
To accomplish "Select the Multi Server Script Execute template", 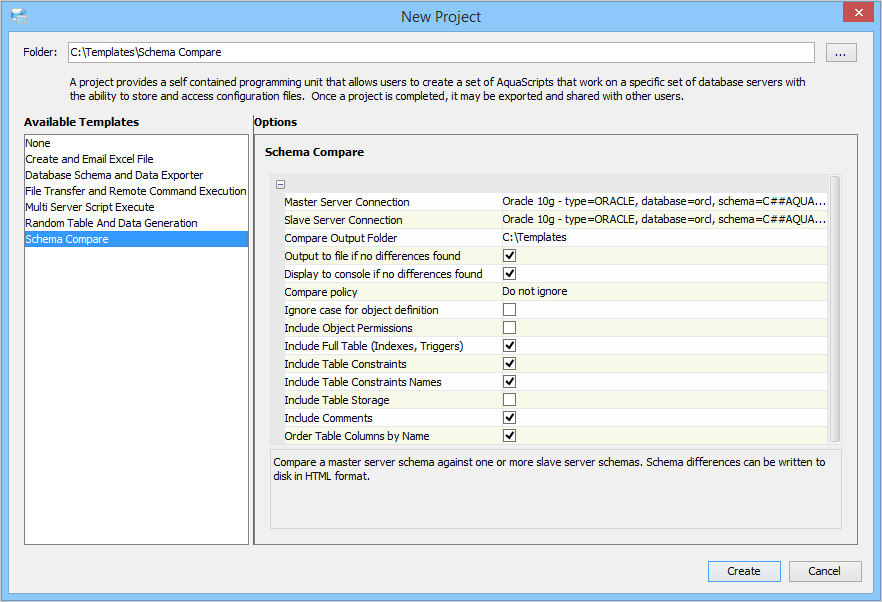I will 90,207.
